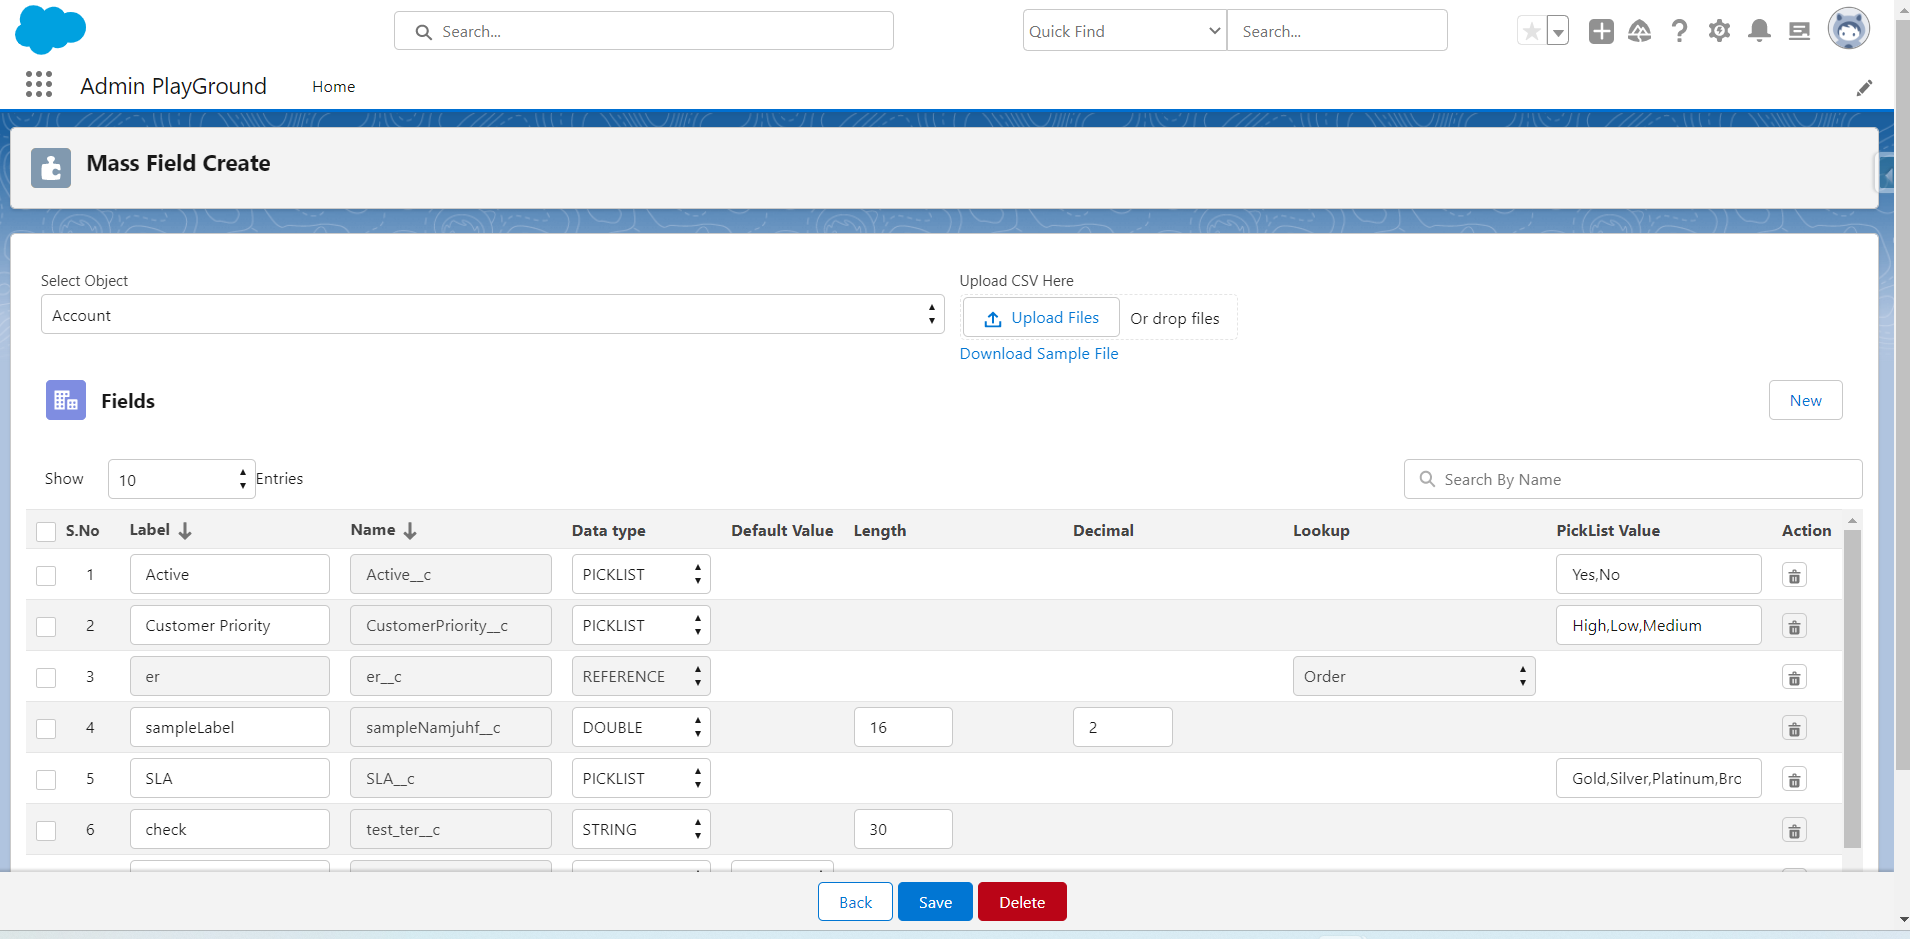Go to the Home tab
The image size is (1910, 939).
coord(333,87)
